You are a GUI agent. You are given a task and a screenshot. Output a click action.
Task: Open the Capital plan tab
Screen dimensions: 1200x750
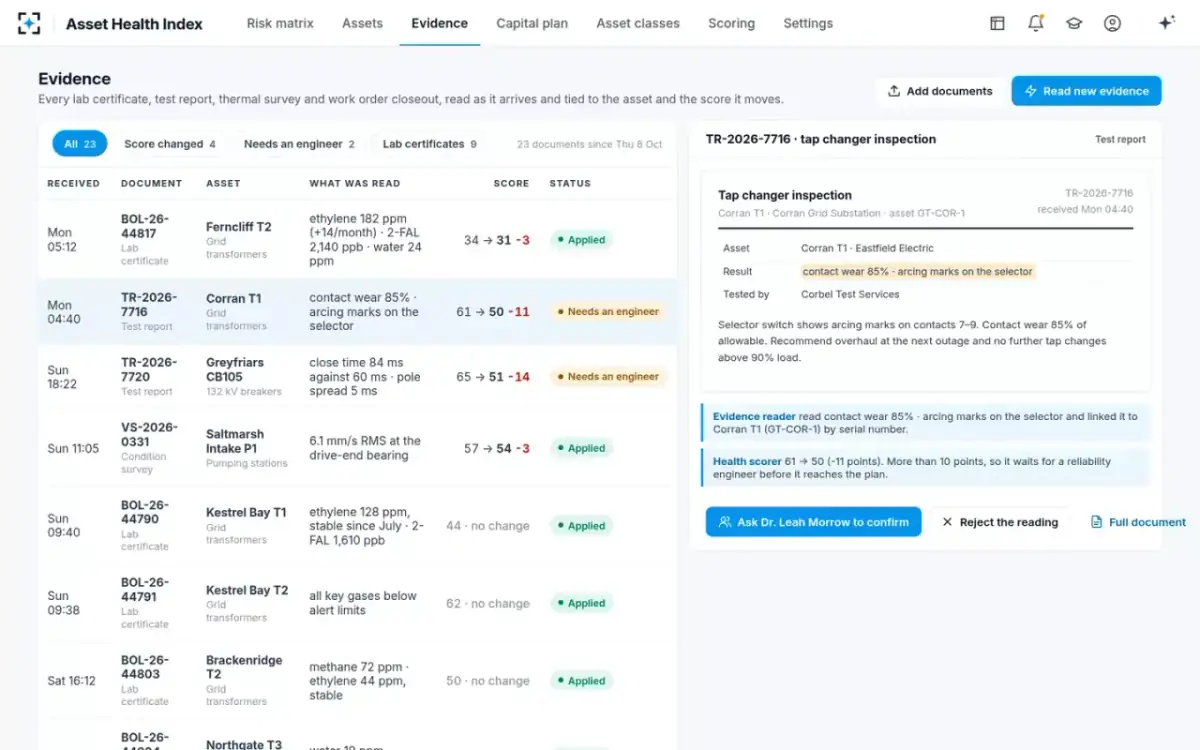[532, 23]
